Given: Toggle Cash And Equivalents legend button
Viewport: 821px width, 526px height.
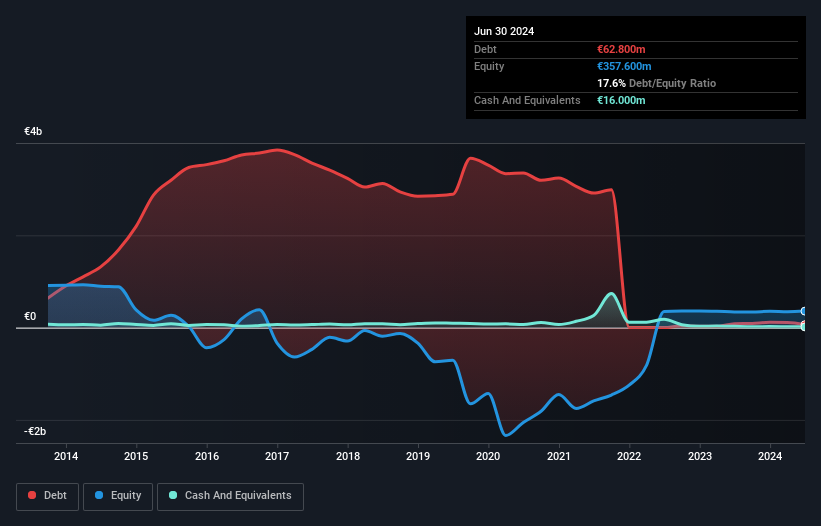Looking at the screenshot, I should pyautogui.click(x=230, y=496).
